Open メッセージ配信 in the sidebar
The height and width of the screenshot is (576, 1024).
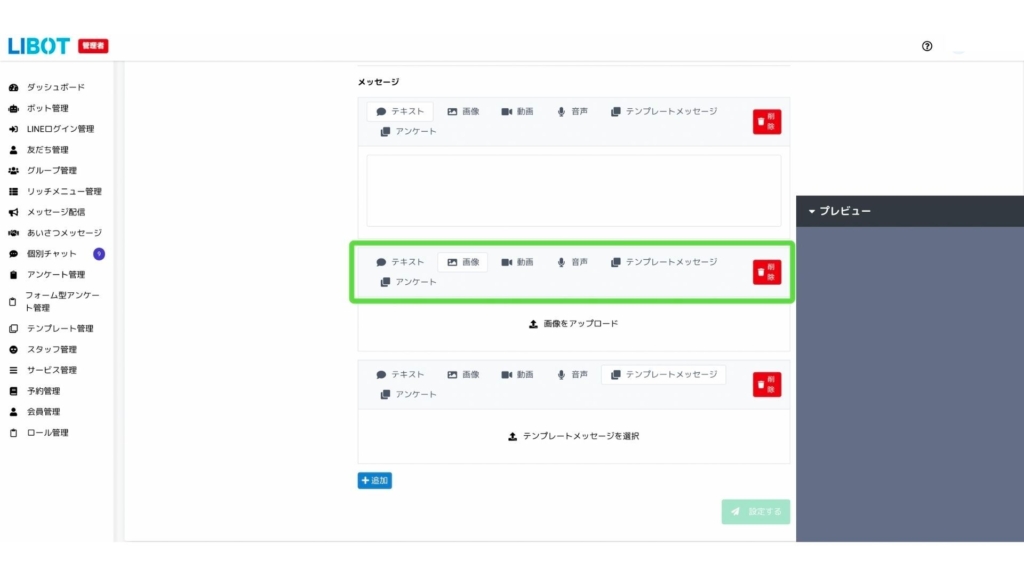55,212
